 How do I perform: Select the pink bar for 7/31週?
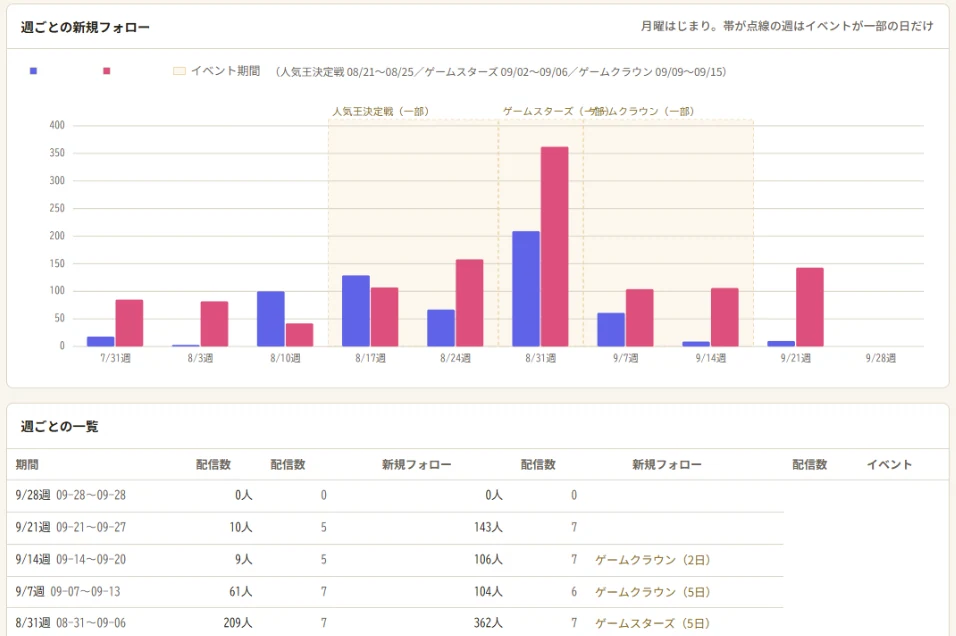[x=129, y=323]
